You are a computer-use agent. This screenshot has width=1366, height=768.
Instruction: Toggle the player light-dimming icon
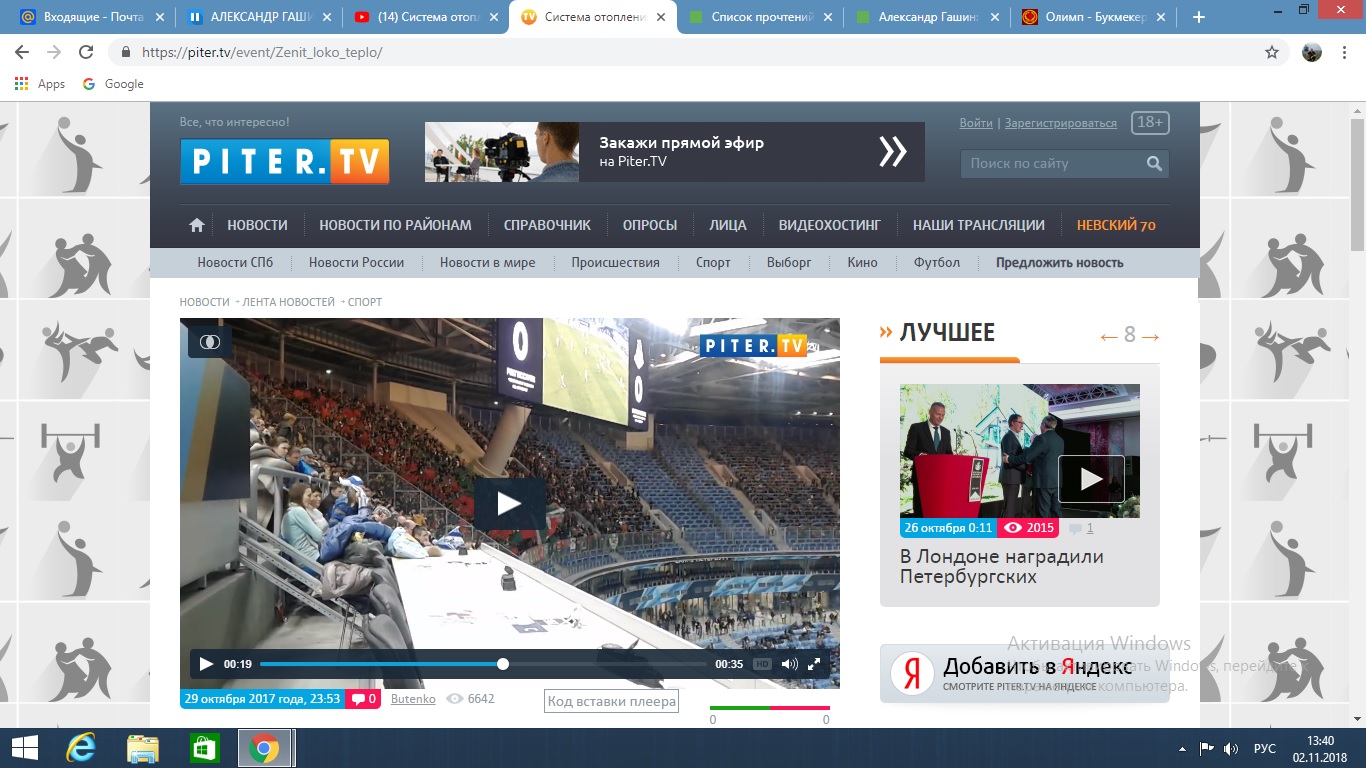pos(210,341)
